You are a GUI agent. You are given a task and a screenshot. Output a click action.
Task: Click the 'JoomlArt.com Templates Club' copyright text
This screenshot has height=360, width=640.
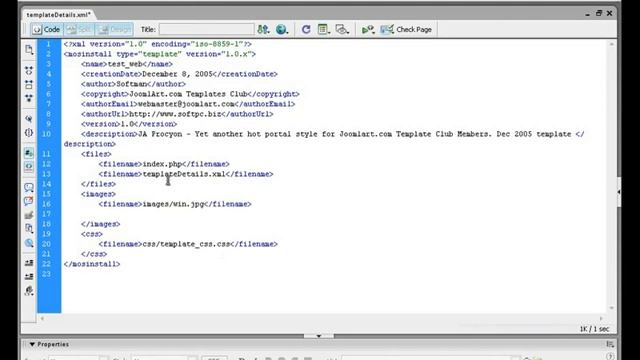tap(188, 94)
